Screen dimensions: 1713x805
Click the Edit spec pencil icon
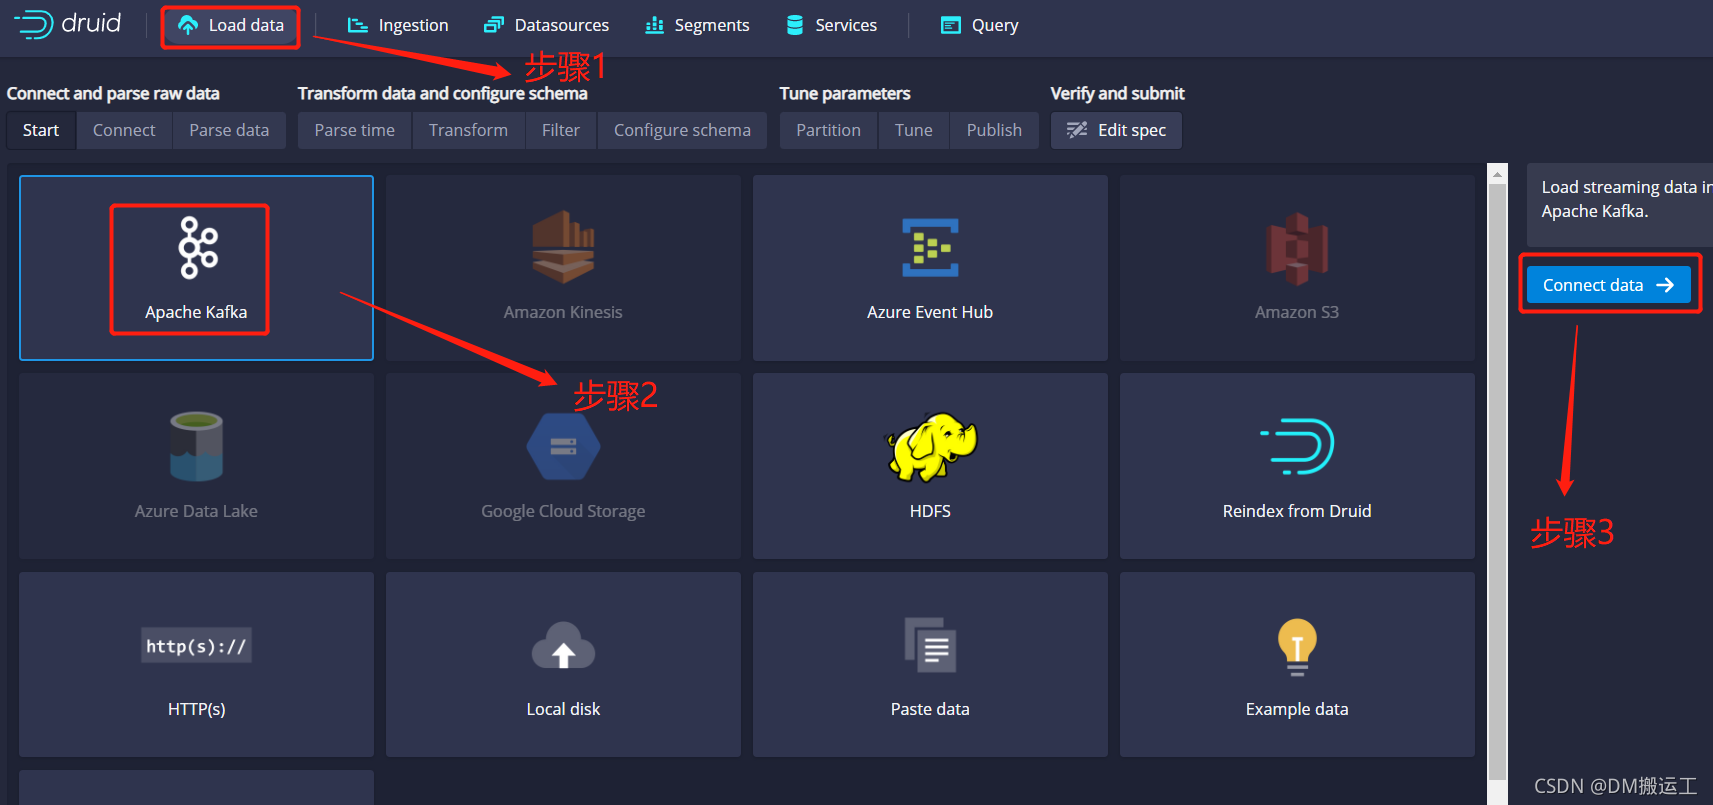(1077, 130)
